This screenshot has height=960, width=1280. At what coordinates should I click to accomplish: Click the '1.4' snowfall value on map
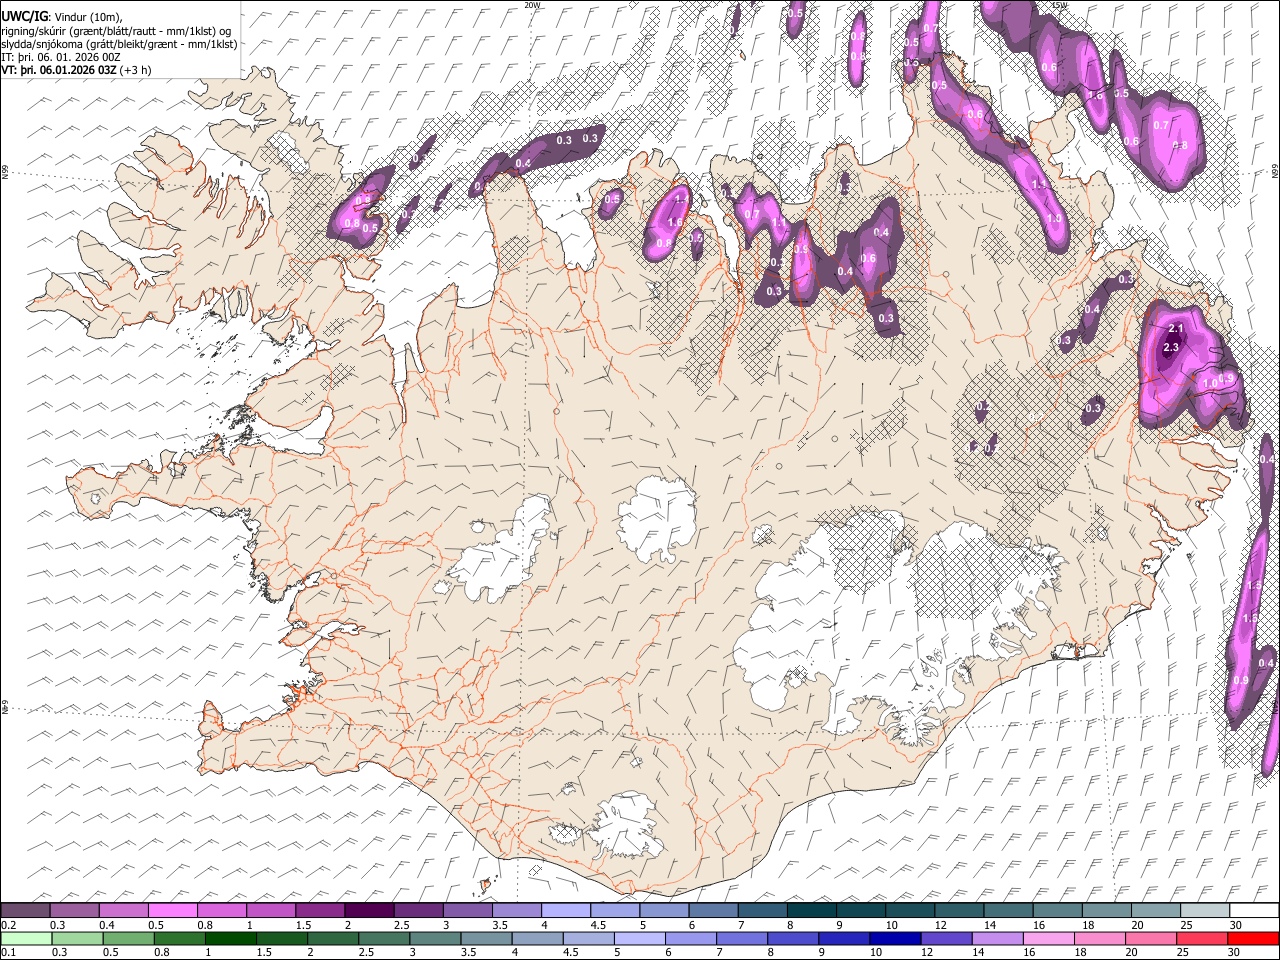coord(682,200)
